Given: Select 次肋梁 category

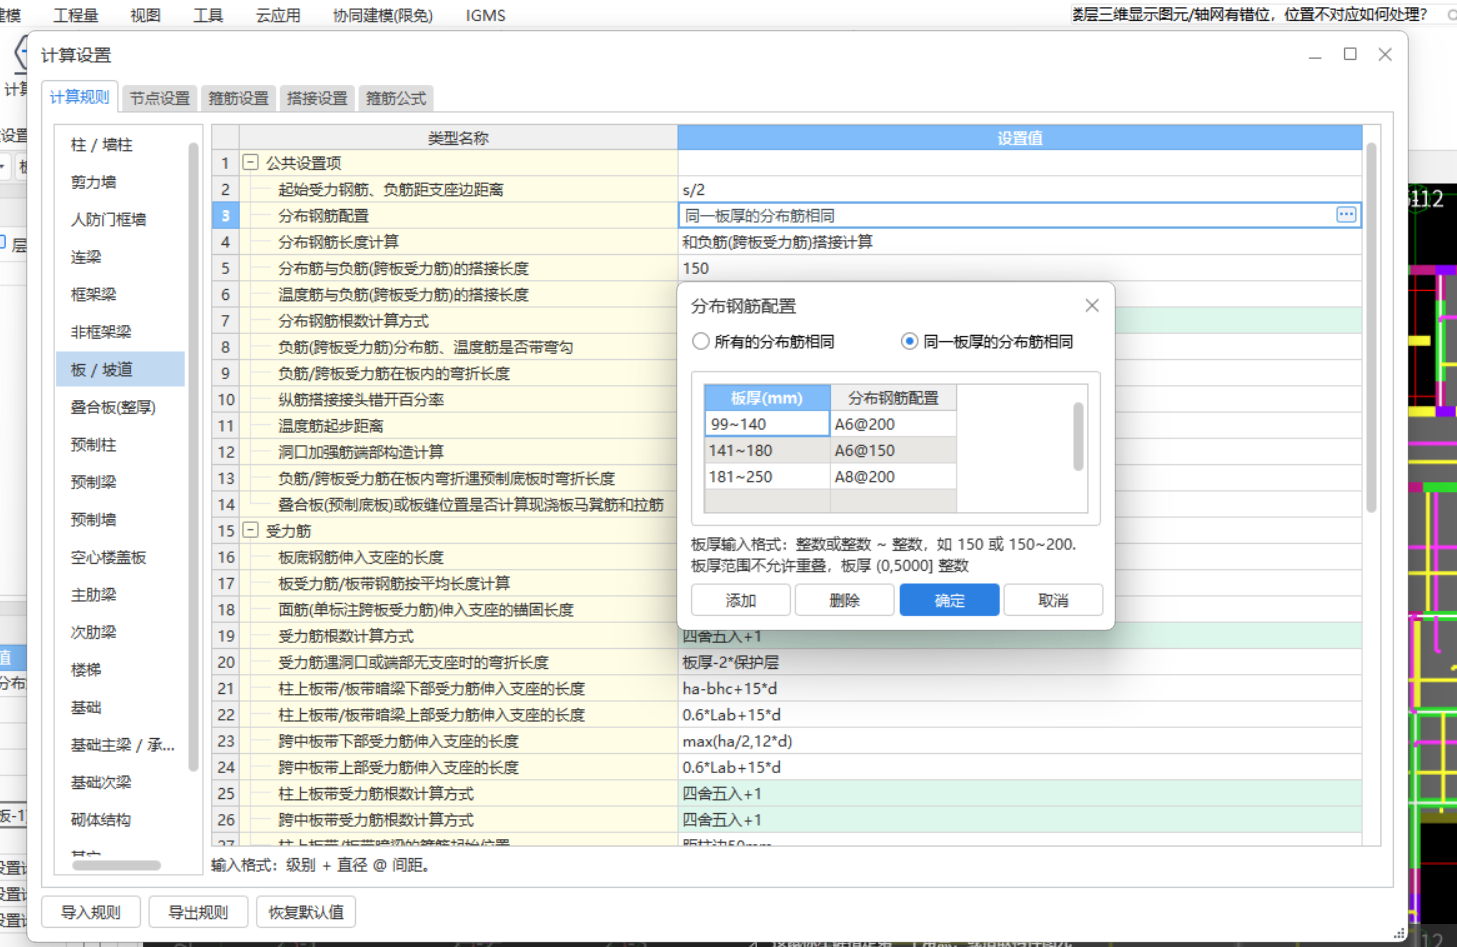Looking at the screenshot, I should click(121, 632).
